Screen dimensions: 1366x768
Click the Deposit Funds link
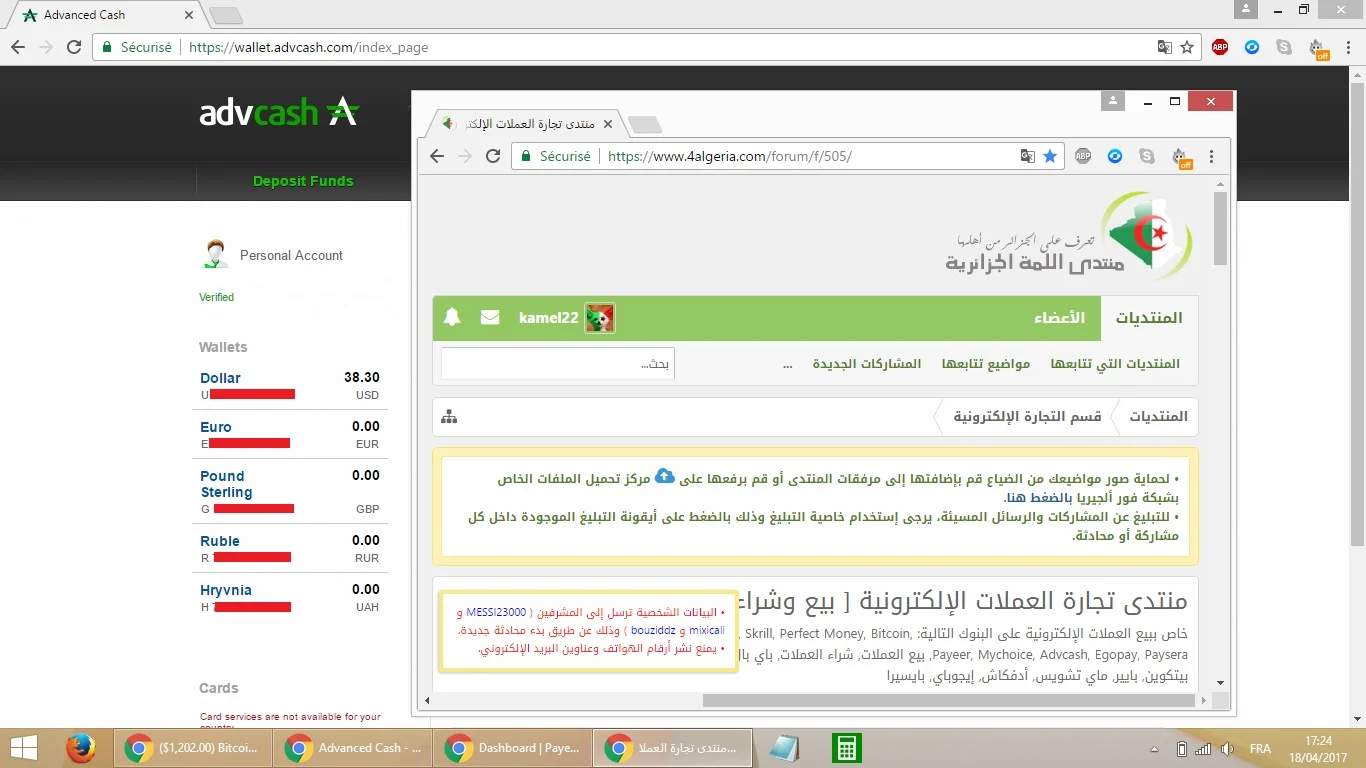(303, 181)
